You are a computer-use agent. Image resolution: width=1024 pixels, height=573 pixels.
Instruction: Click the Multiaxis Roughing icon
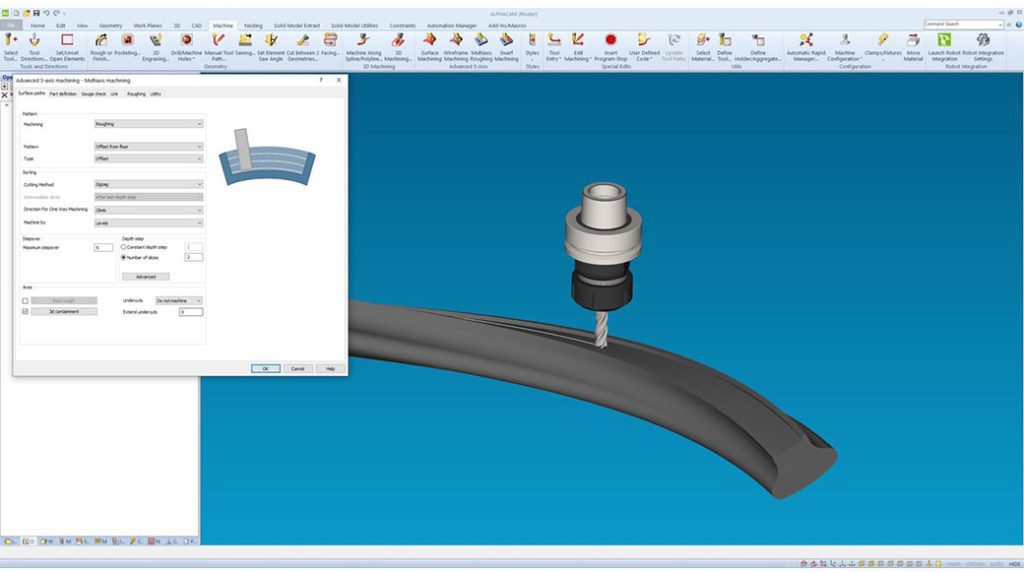point(480,40)
